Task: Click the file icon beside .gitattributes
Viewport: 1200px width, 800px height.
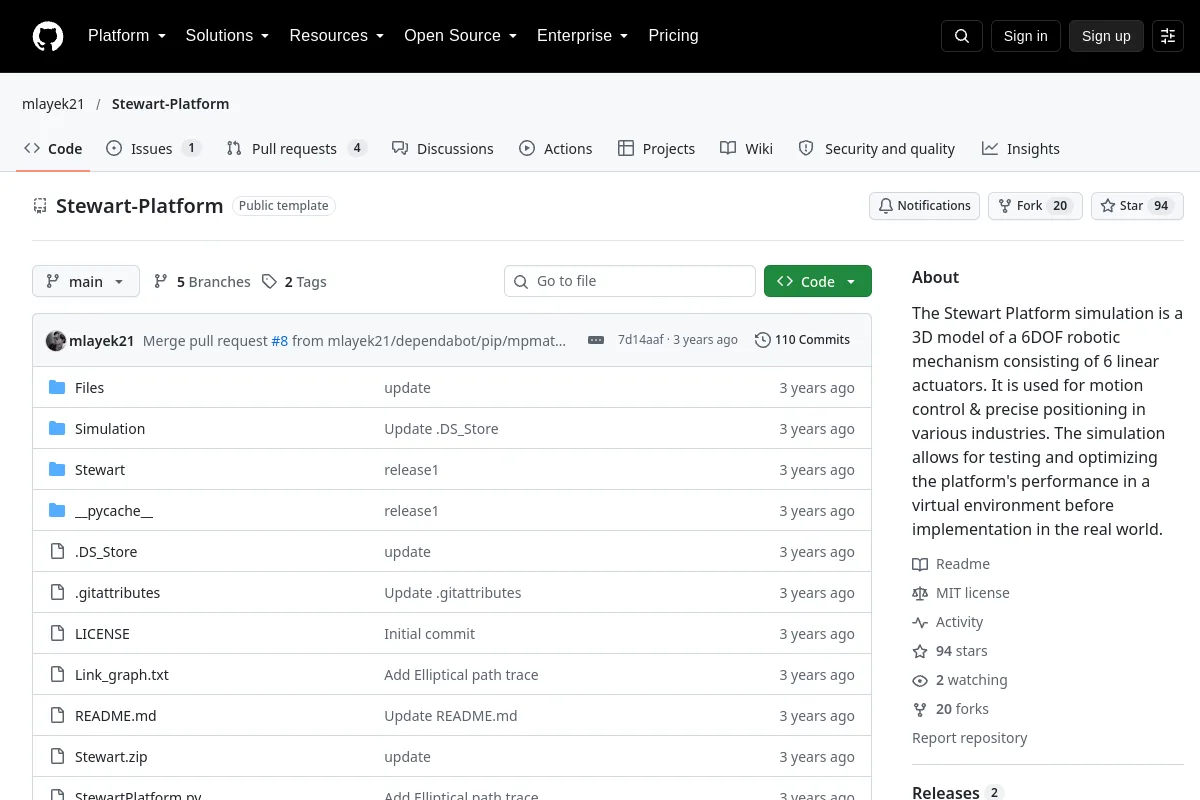Action: pos(57,593)
